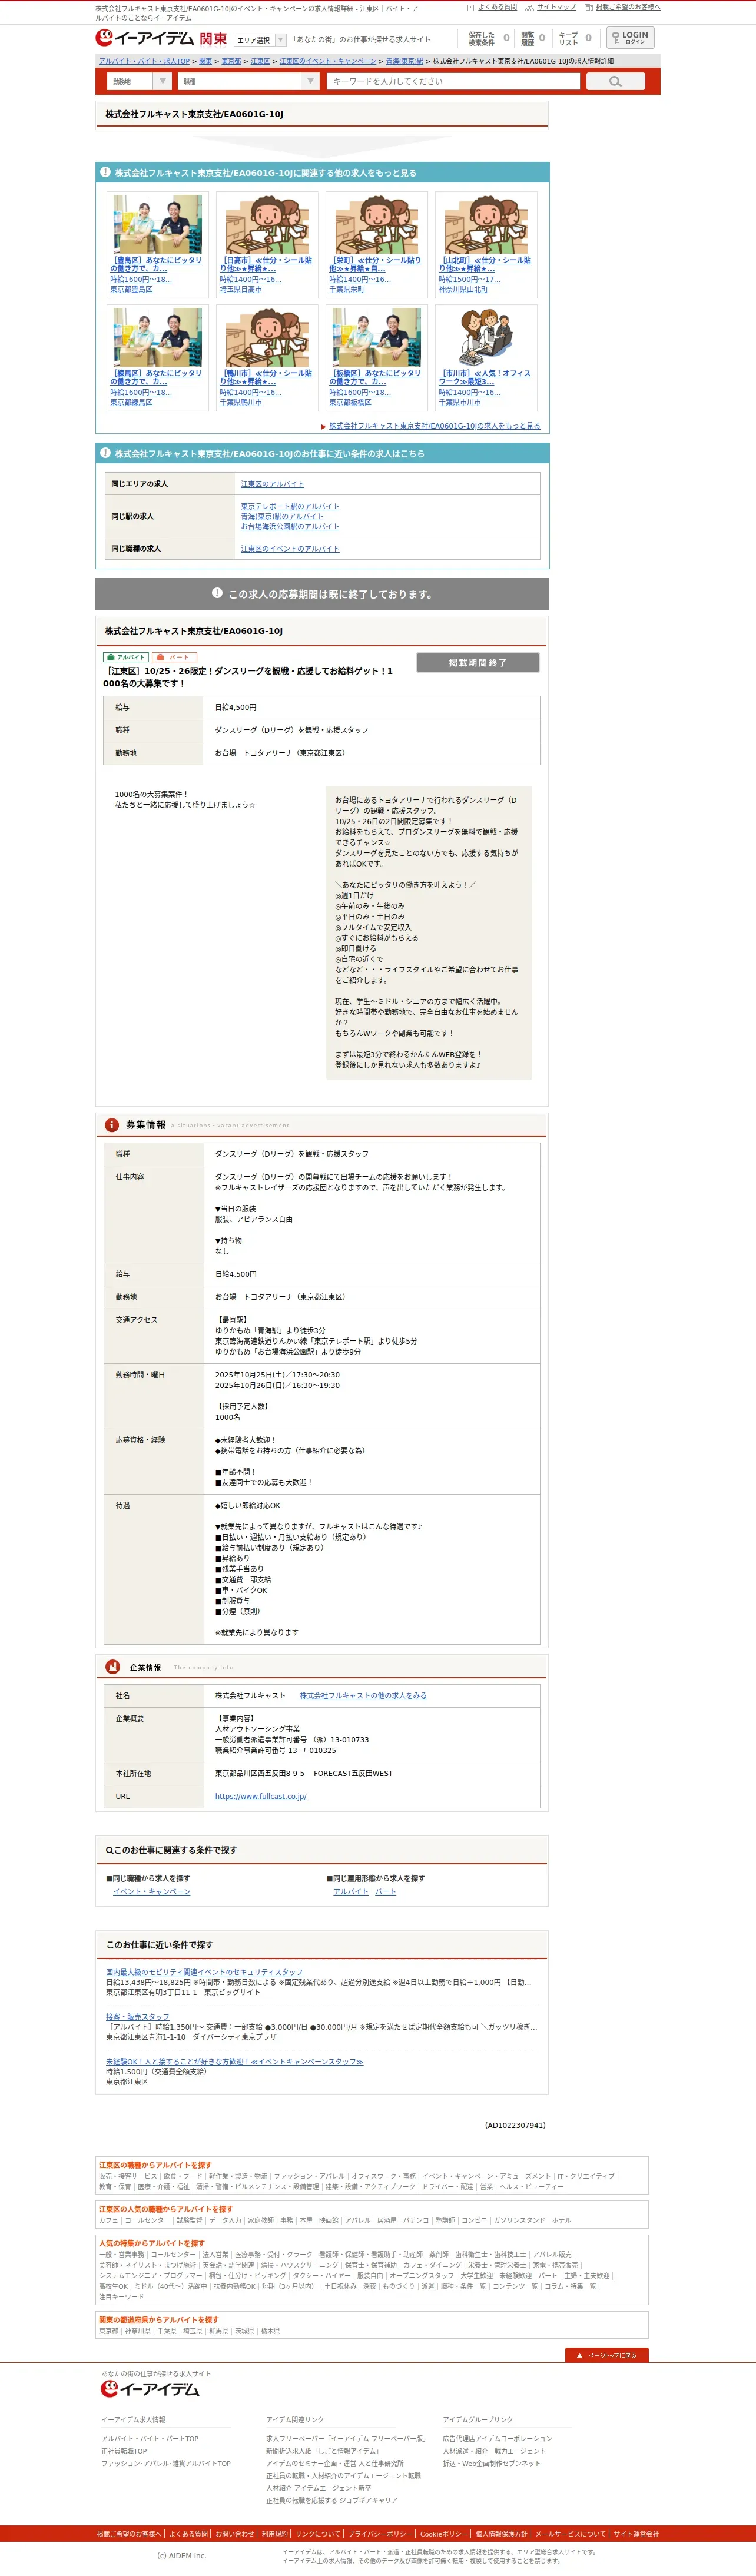Image resolution: width=756 pixels, height=2576 pixels.
Task: Click 埼玉県日高市 location link
Action: [241, 290]
